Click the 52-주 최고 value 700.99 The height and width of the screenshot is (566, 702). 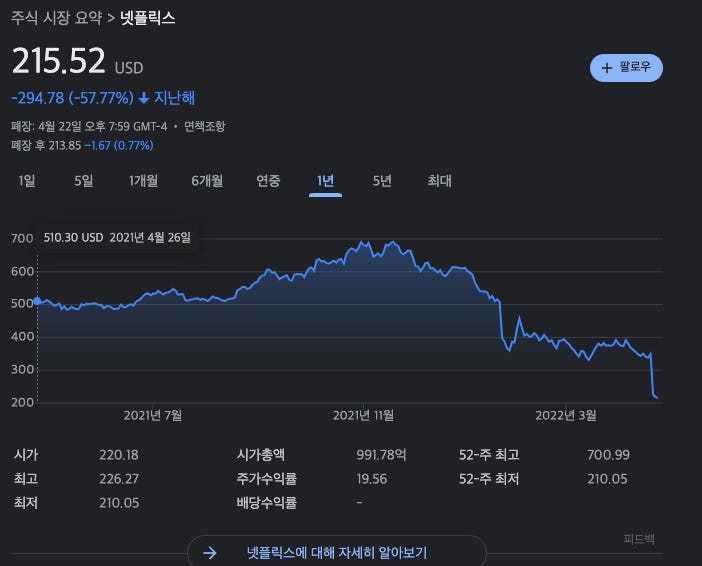click(608, 455)
